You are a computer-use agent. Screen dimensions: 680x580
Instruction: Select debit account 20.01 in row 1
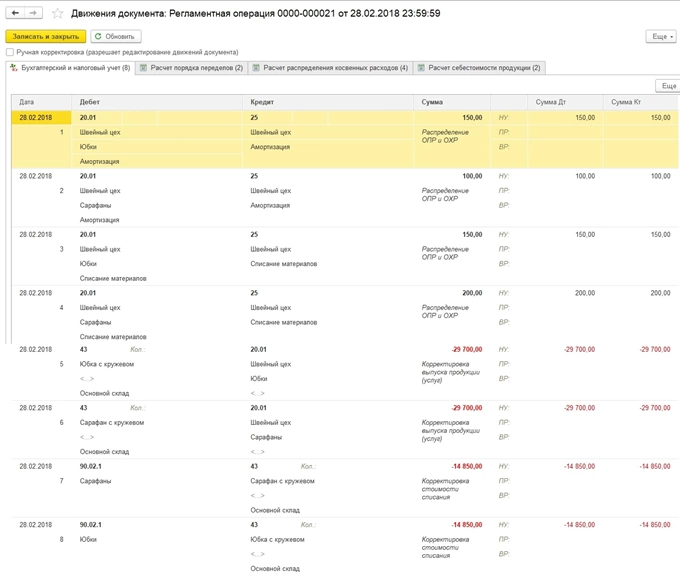pyautogui.click(x=88, y=118)
